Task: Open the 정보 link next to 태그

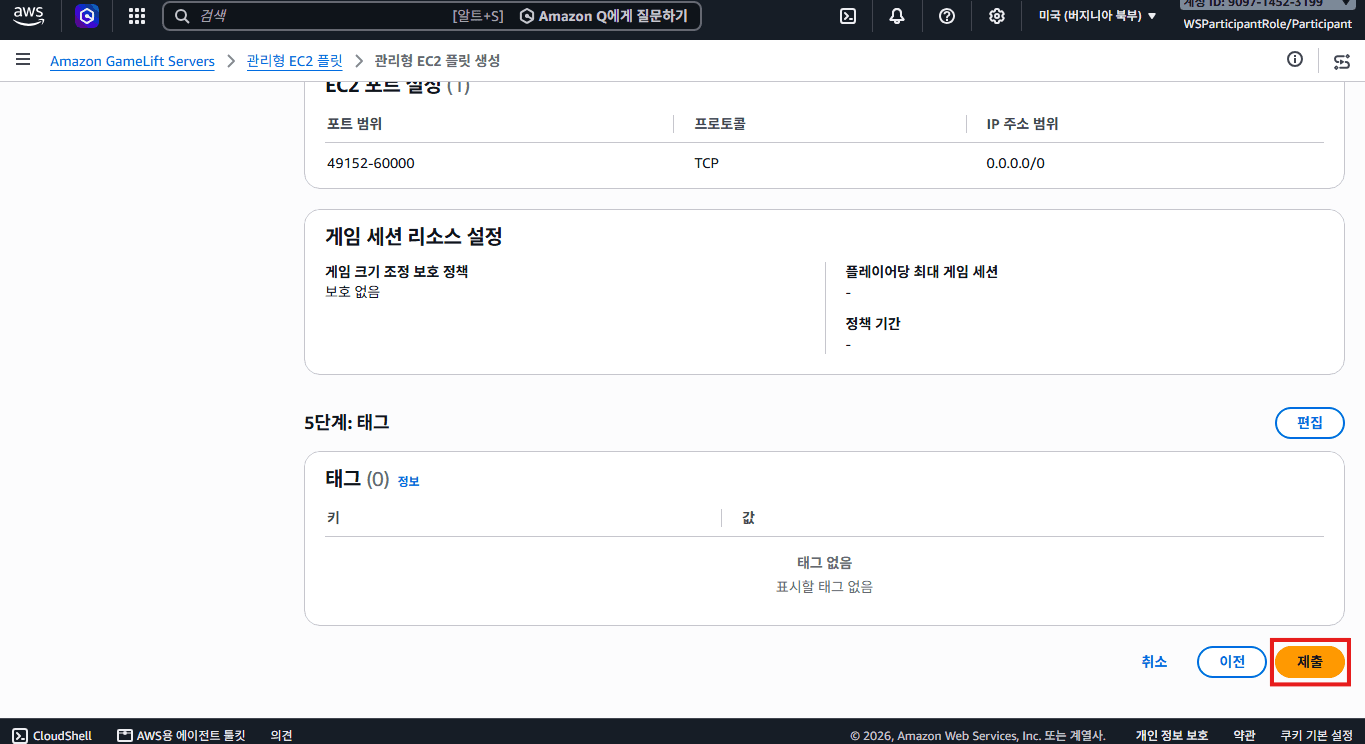Action: click(x=408, y=481)
